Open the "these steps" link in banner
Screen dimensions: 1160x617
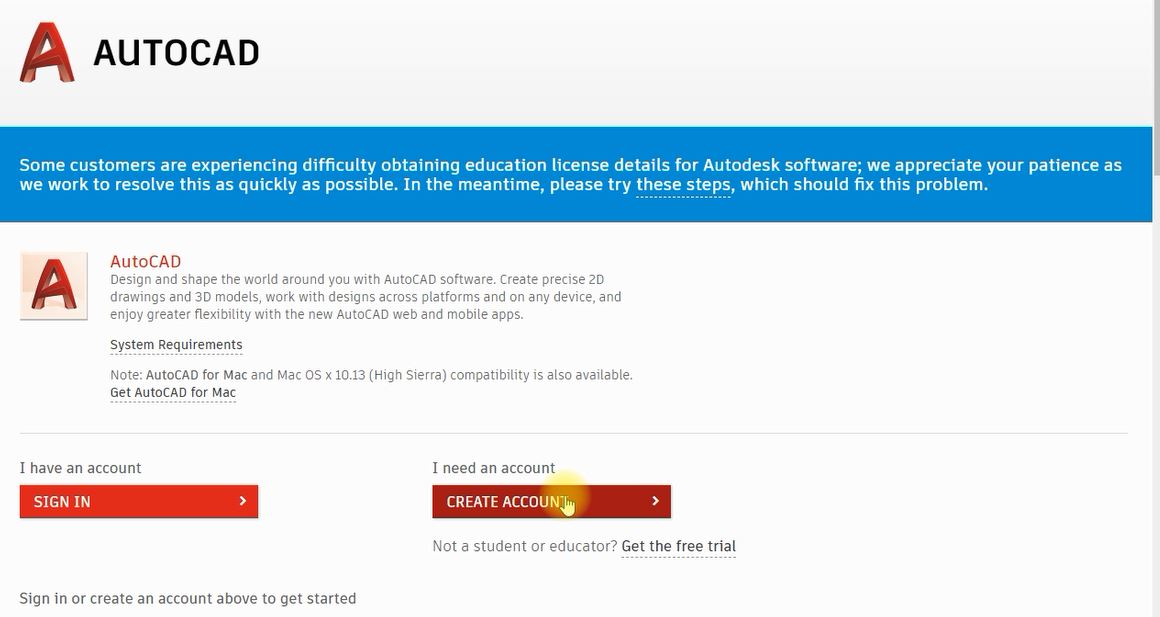[x=684, y=185]
